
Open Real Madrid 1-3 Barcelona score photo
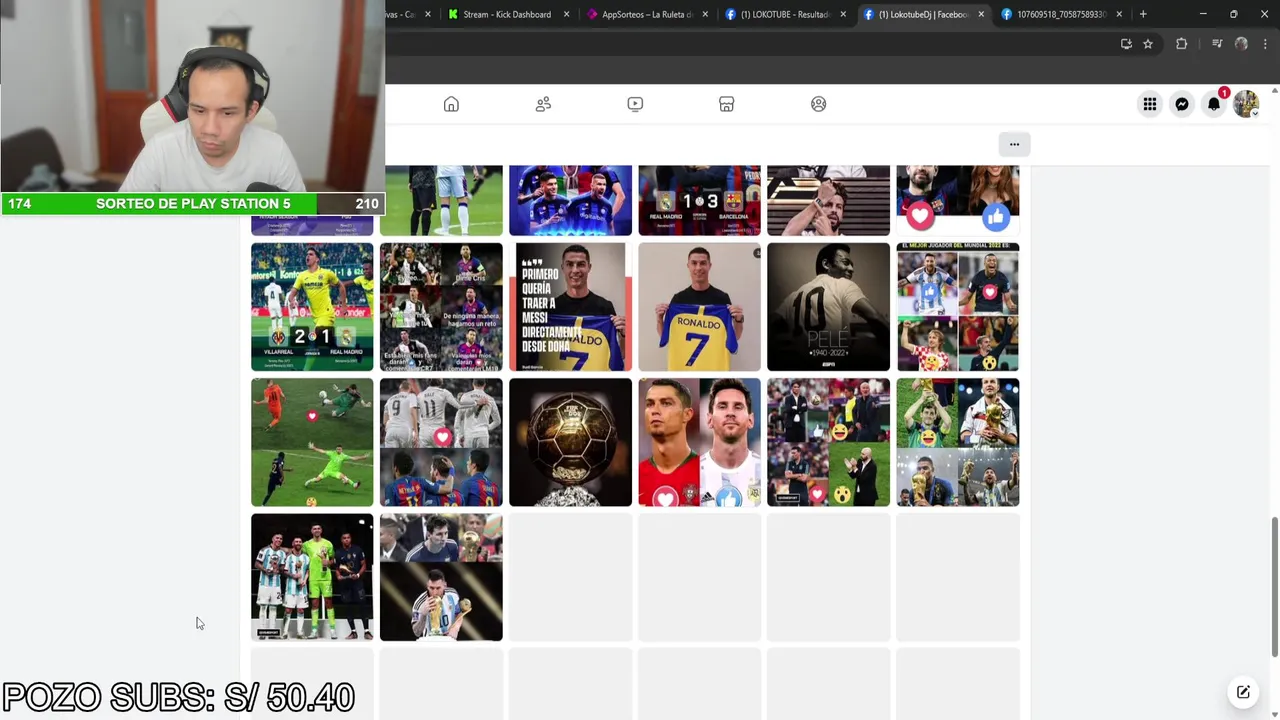699,200
